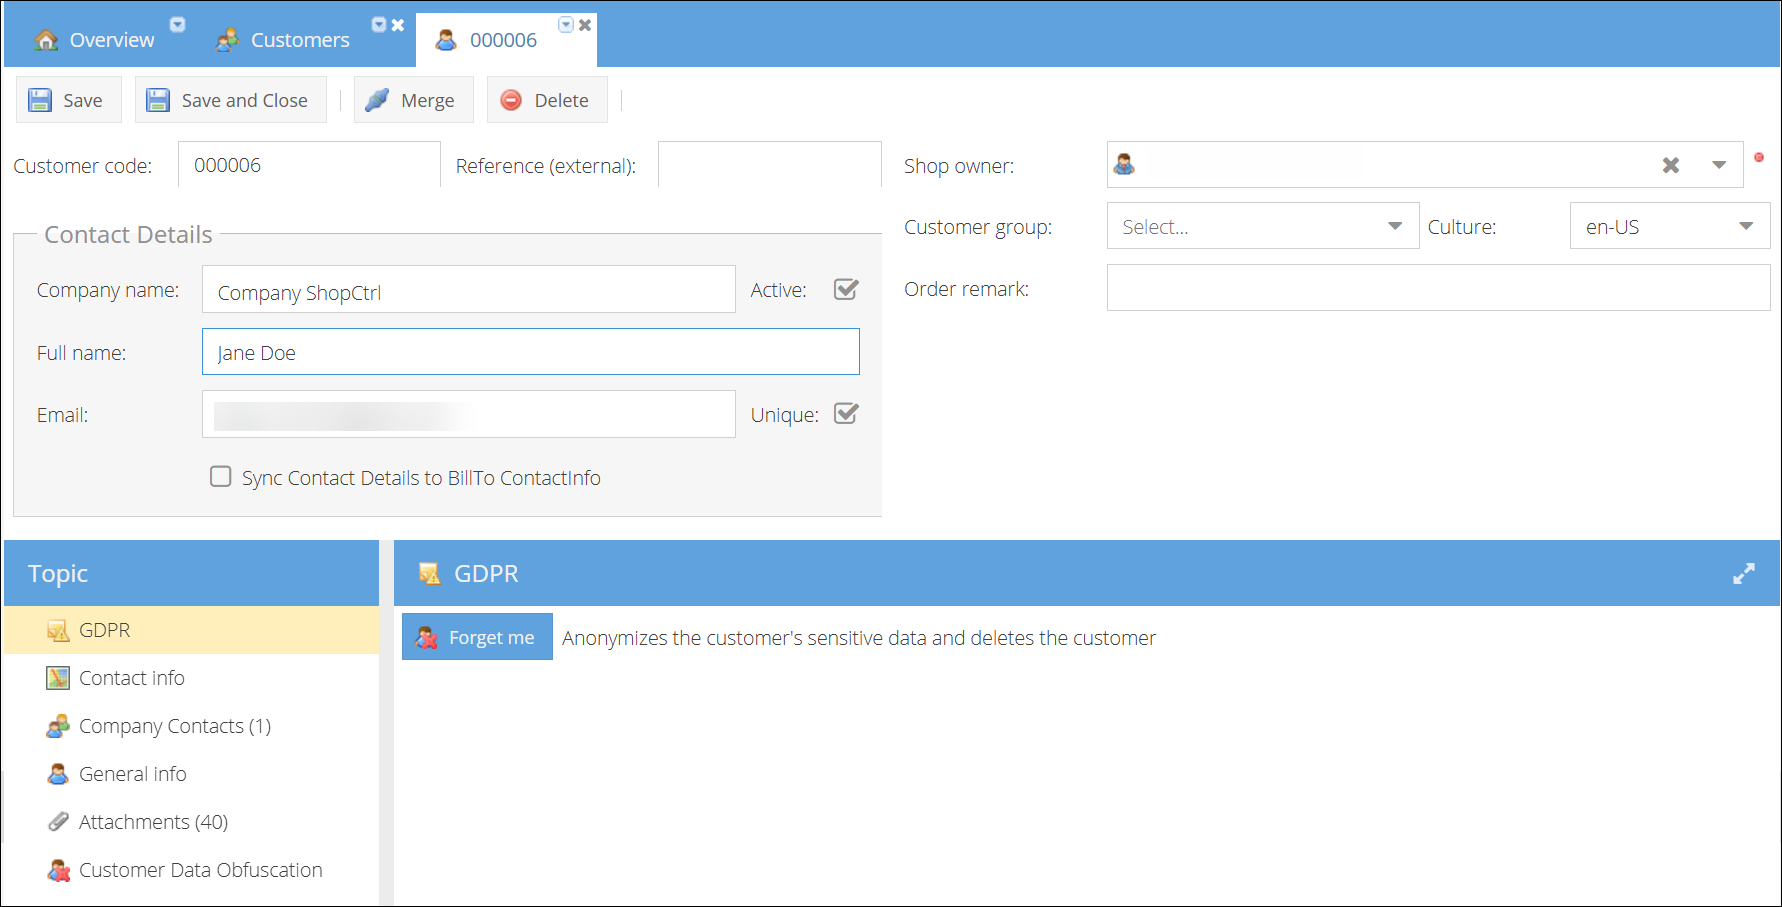Toggle the Unique email checkbox
The image size is (1782, 907).
846,414
